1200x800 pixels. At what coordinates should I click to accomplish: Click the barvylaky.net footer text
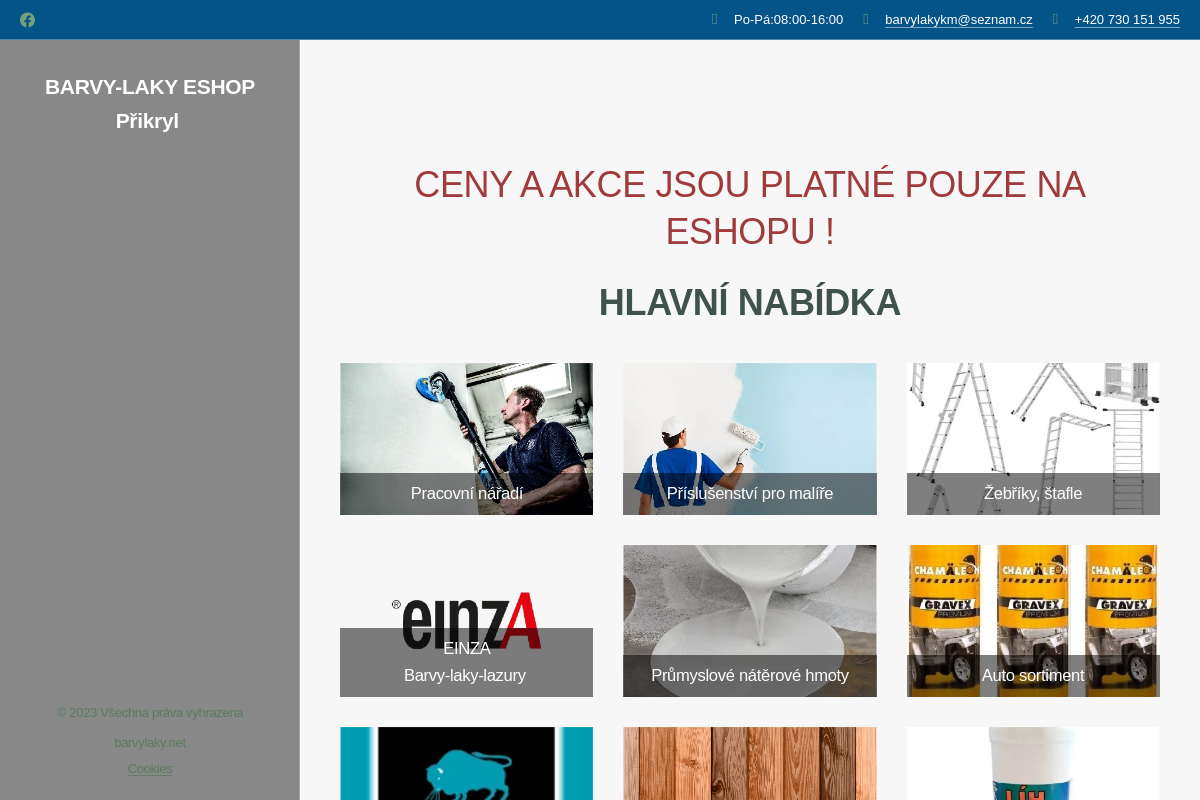tap(150, 742)
